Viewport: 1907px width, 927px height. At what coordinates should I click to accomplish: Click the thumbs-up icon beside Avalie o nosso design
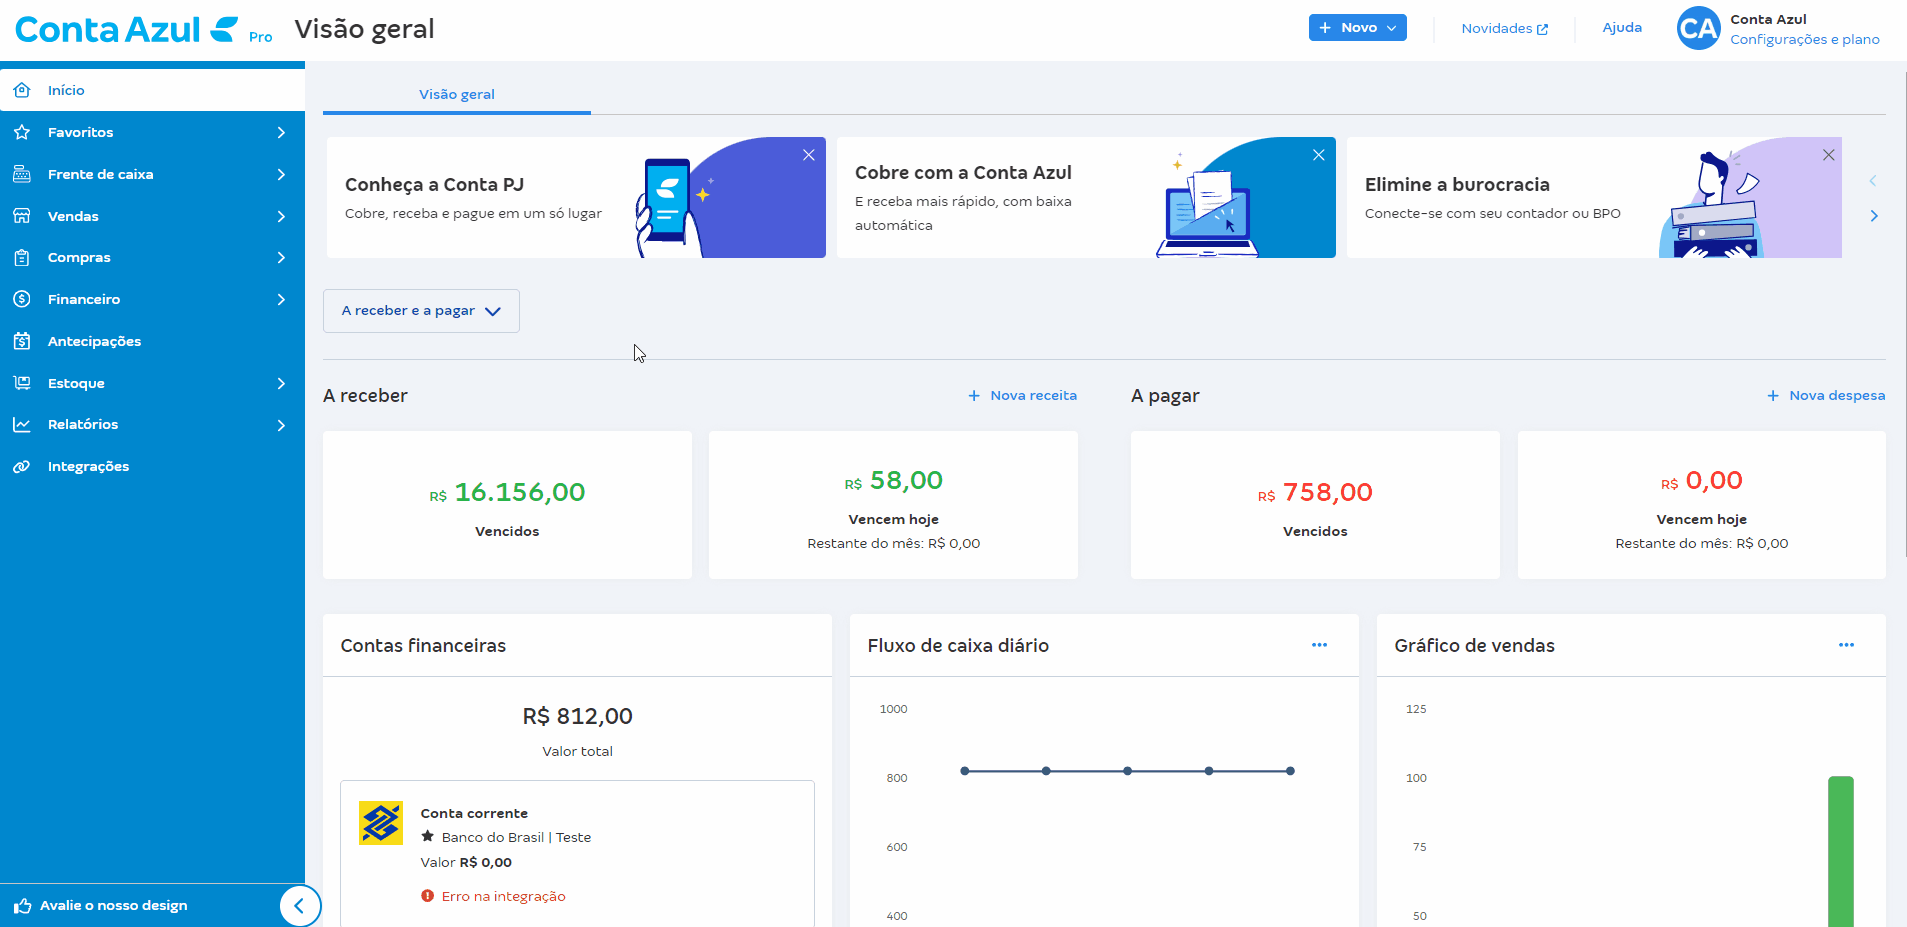tap(23, 905)
